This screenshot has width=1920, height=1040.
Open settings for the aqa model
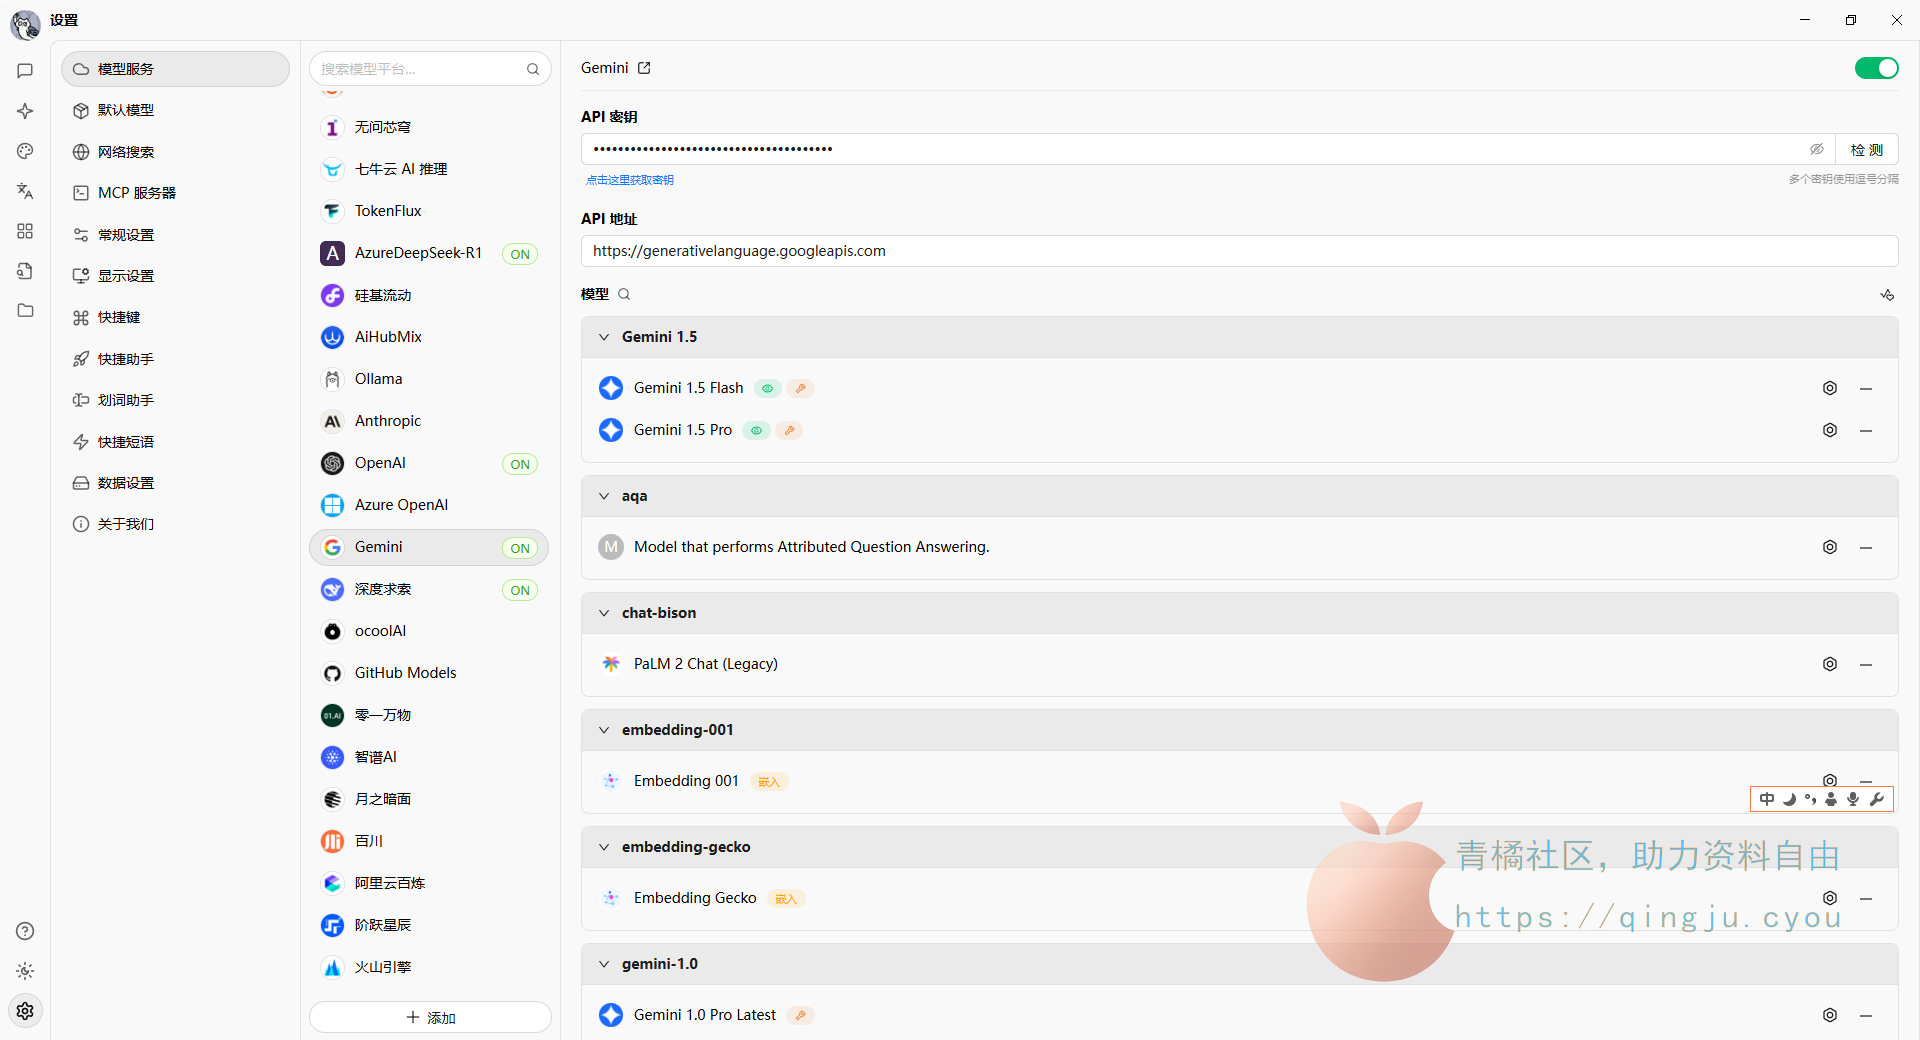(1830, 547)
